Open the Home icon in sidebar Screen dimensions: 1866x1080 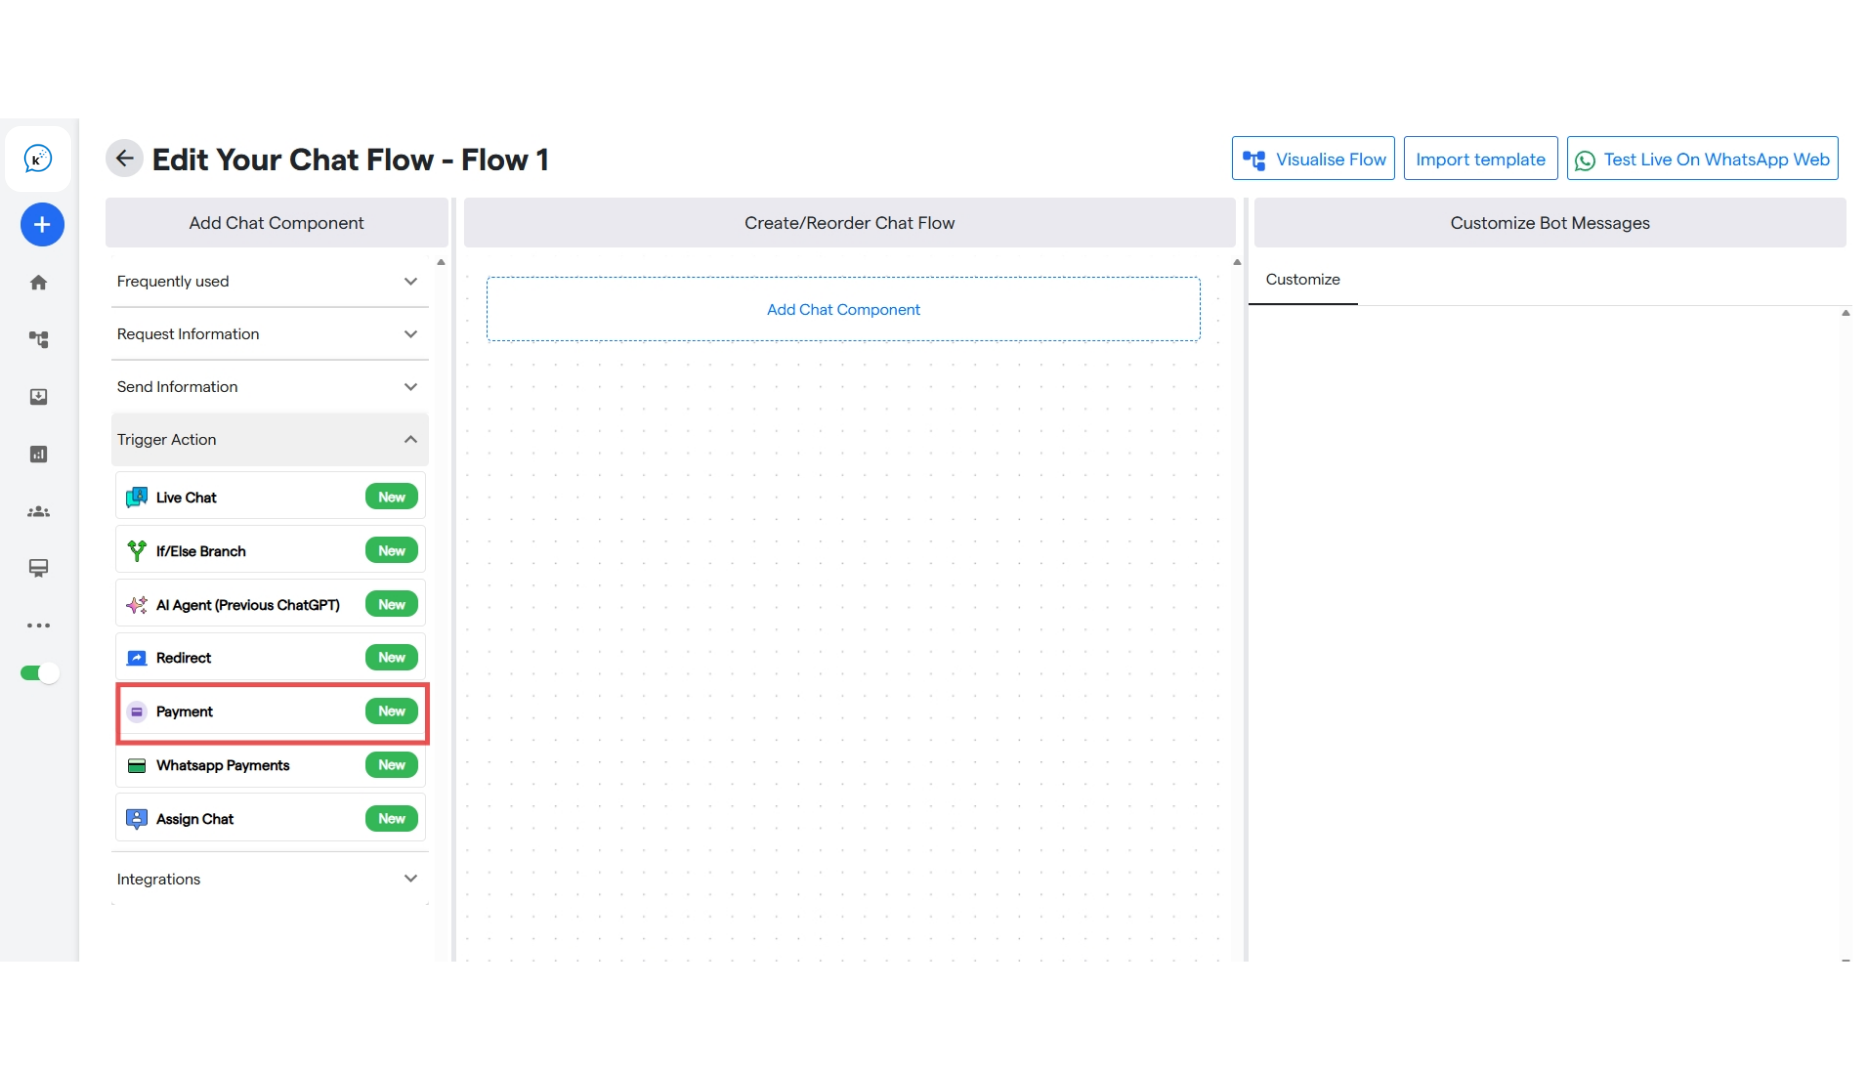pos(38,283)
